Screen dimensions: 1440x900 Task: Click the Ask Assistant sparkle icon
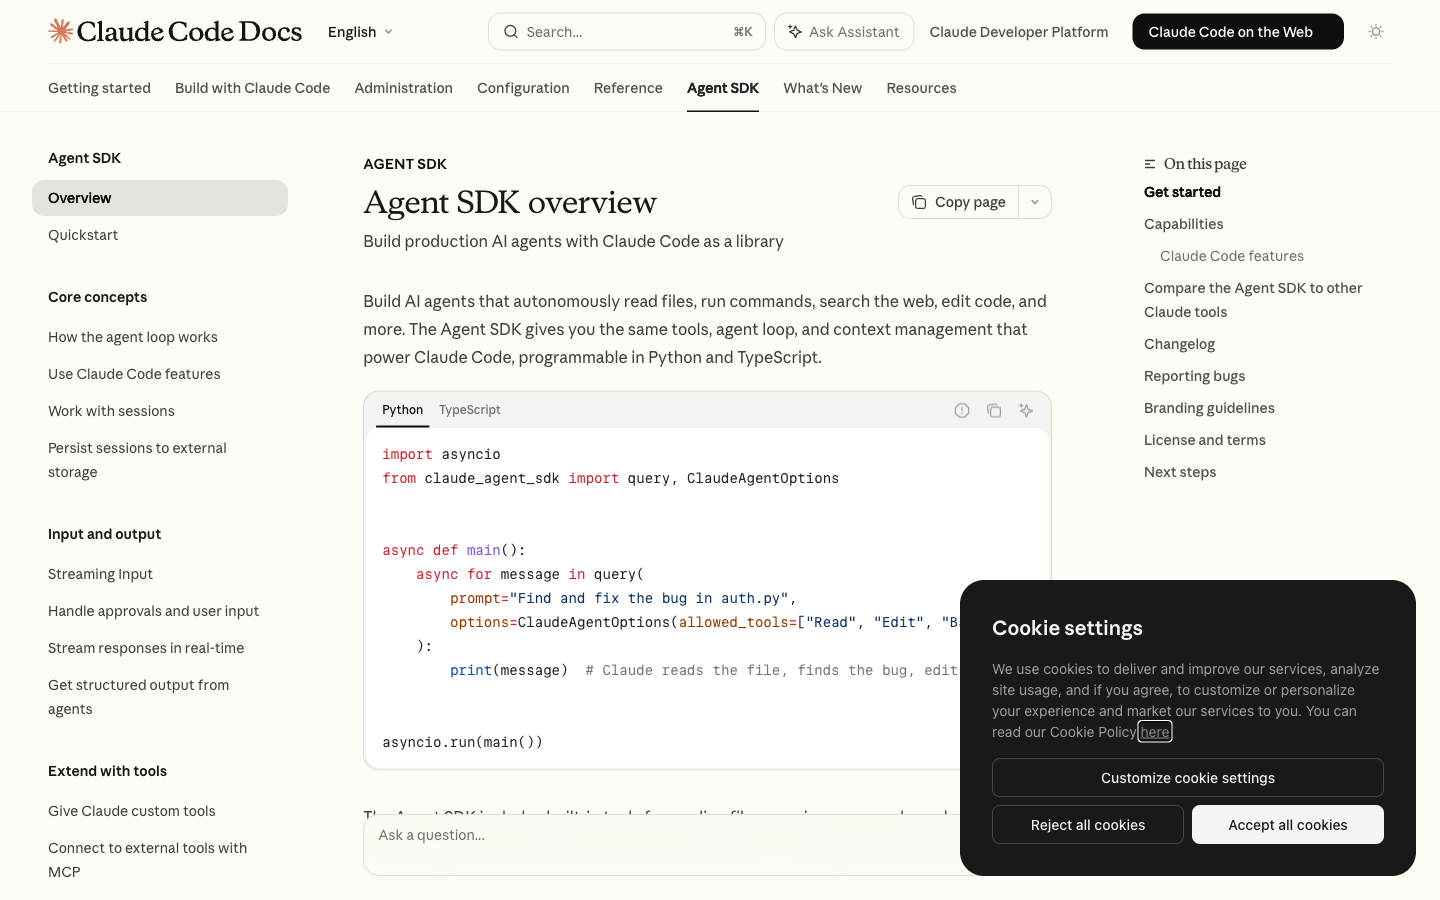(x=795, y=32)
